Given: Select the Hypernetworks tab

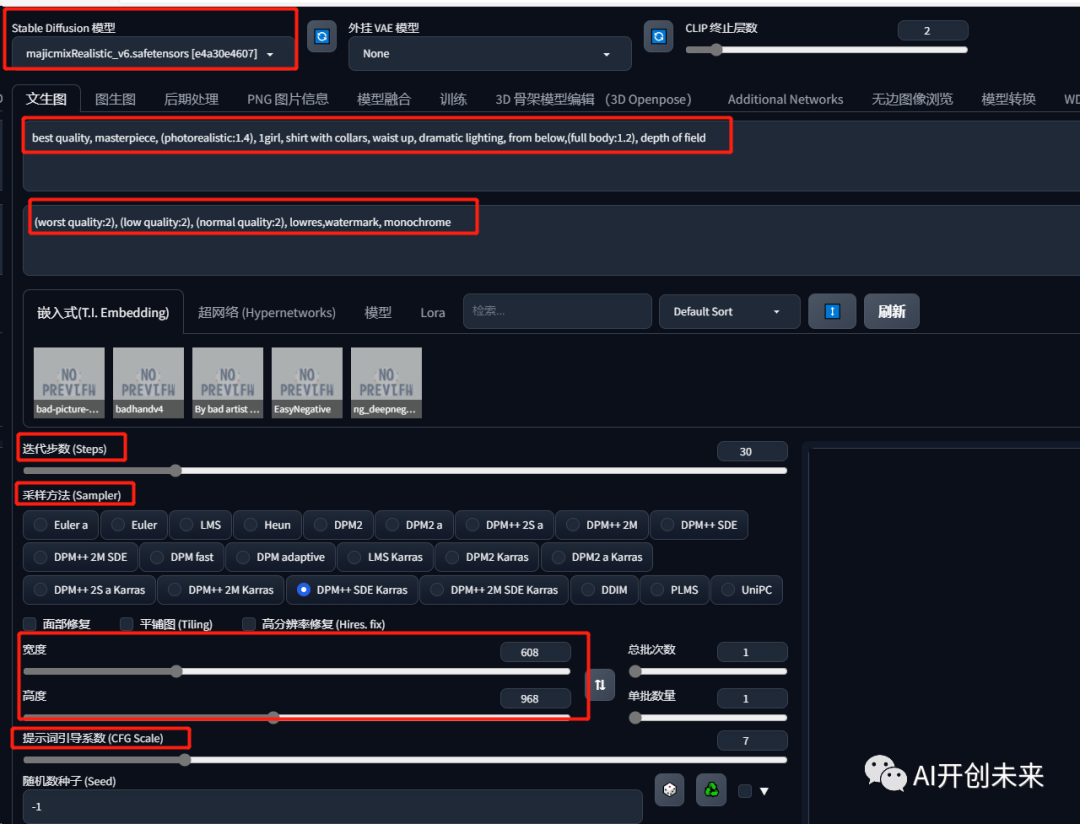Looking at the screenshot, I should click(x=267, y=313).
